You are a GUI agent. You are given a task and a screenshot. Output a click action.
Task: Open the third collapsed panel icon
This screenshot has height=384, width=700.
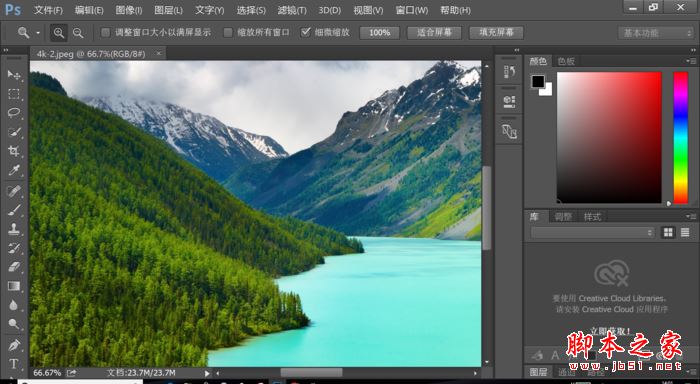[x=509, y=131]
